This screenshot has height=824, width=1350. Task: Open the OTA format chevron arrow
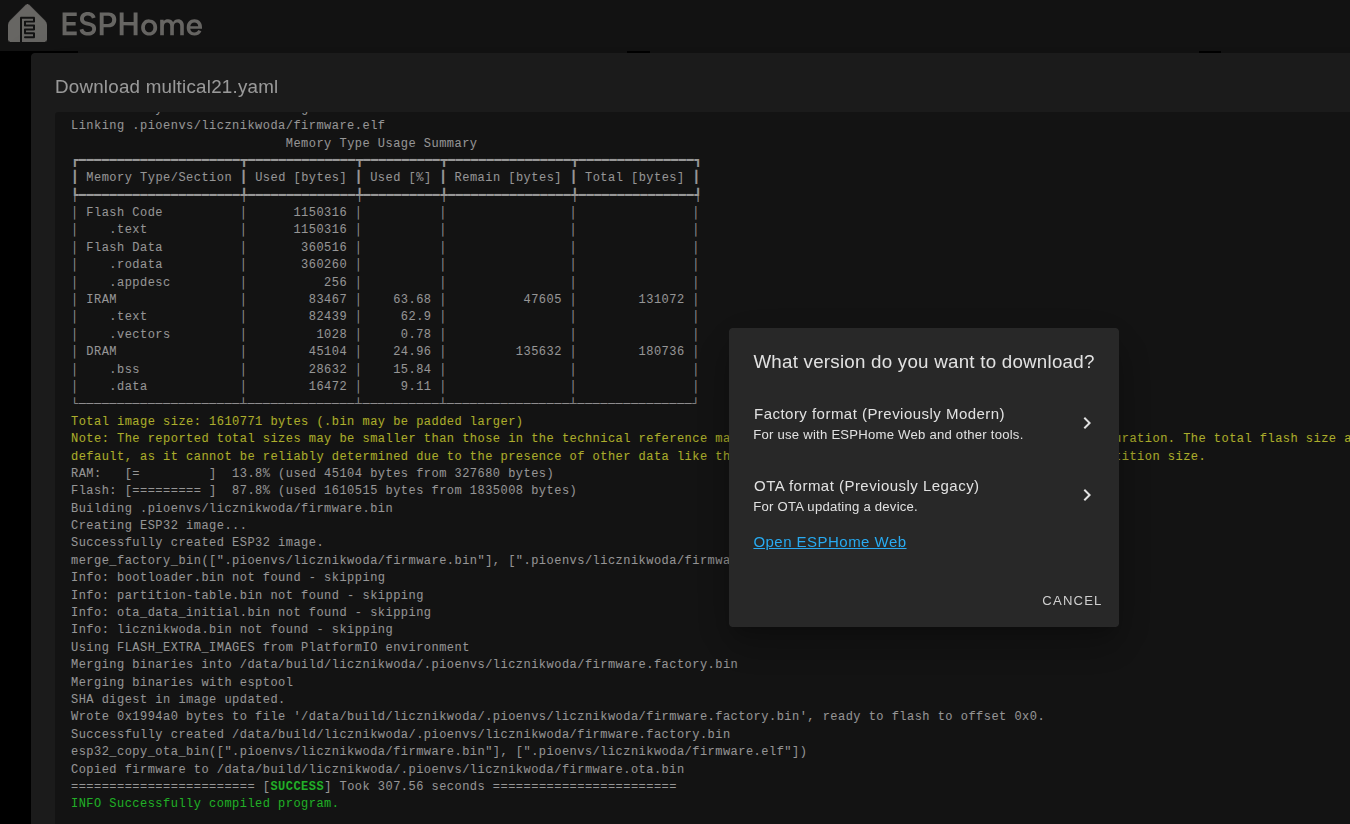click(x=1087, y=495)
